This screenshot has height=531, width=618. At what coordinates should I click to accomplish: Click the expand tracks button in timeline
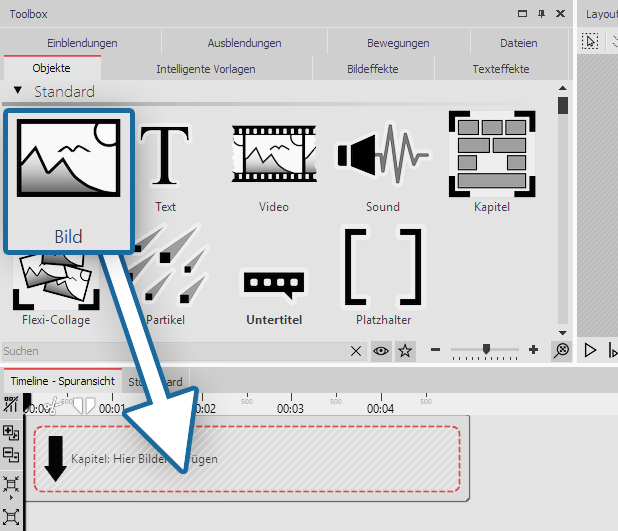(x=12, y=433)
